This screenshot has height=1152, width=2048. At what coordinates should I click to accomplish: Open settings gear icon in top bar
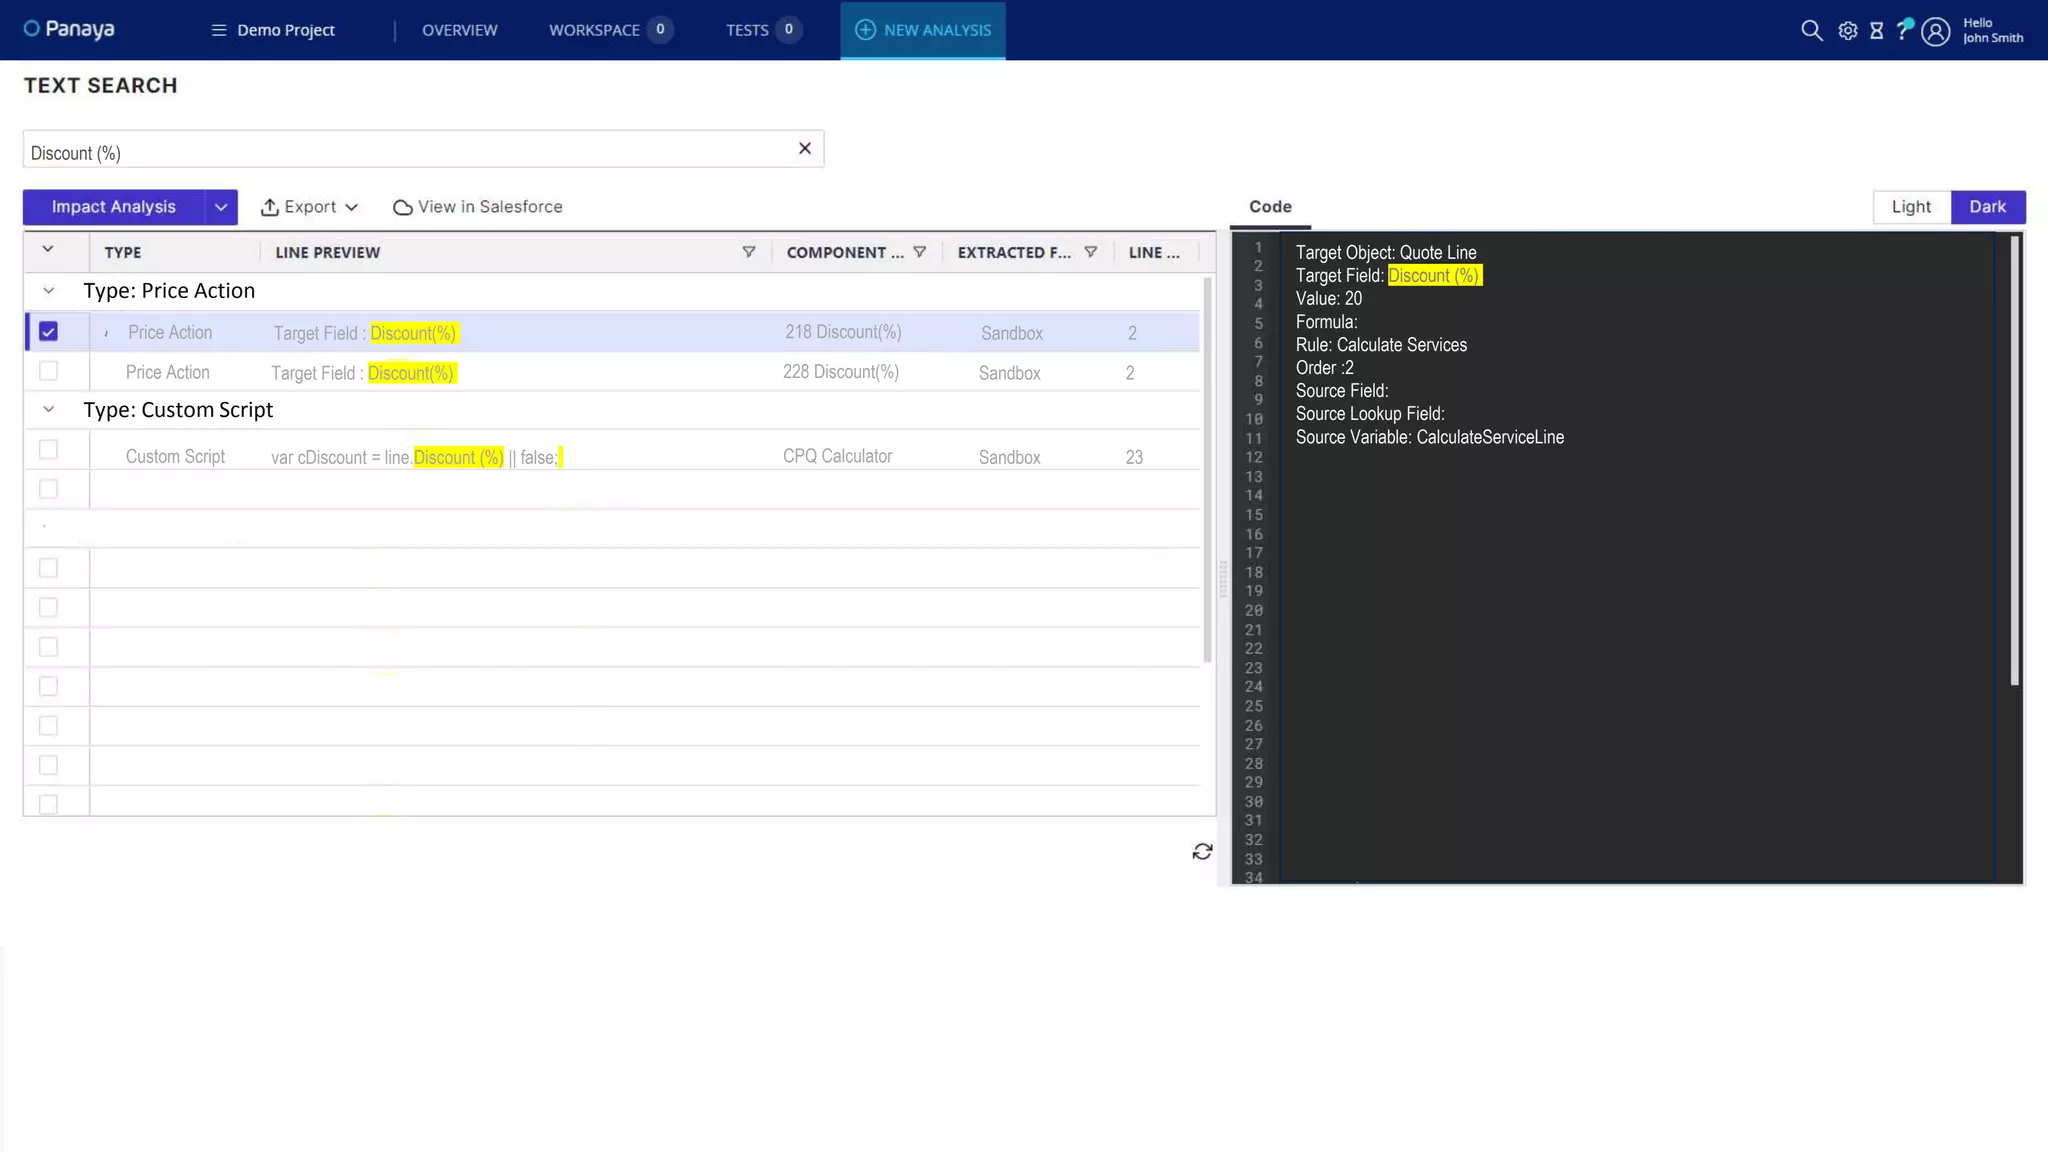(x=1847, y=31)
